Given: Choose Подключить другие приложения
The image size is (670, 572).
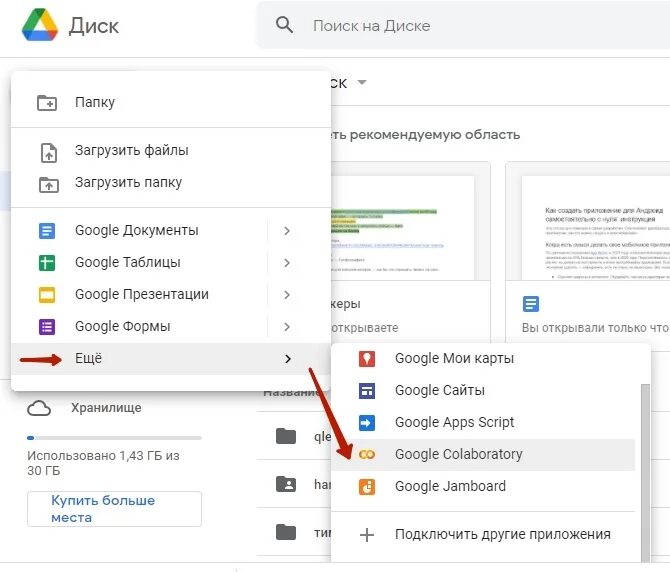Looking at the screenshot, I should point(483,535).
